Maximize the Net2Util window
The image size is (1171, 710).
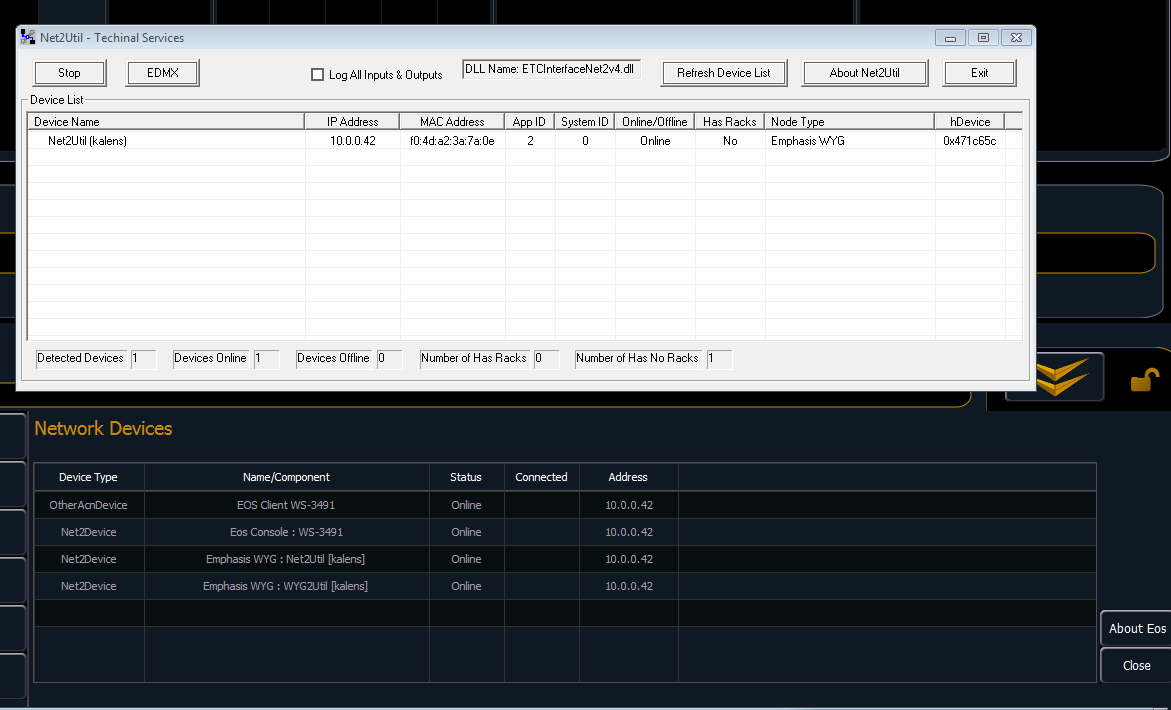tap(984, 37)
